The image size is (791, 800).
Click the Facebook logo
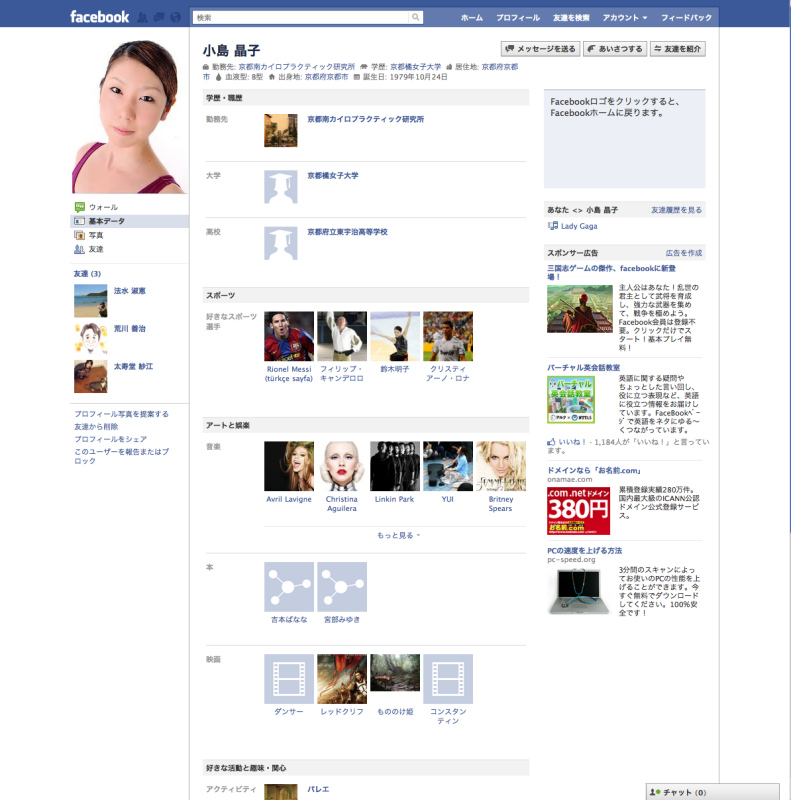click(100, 17)
